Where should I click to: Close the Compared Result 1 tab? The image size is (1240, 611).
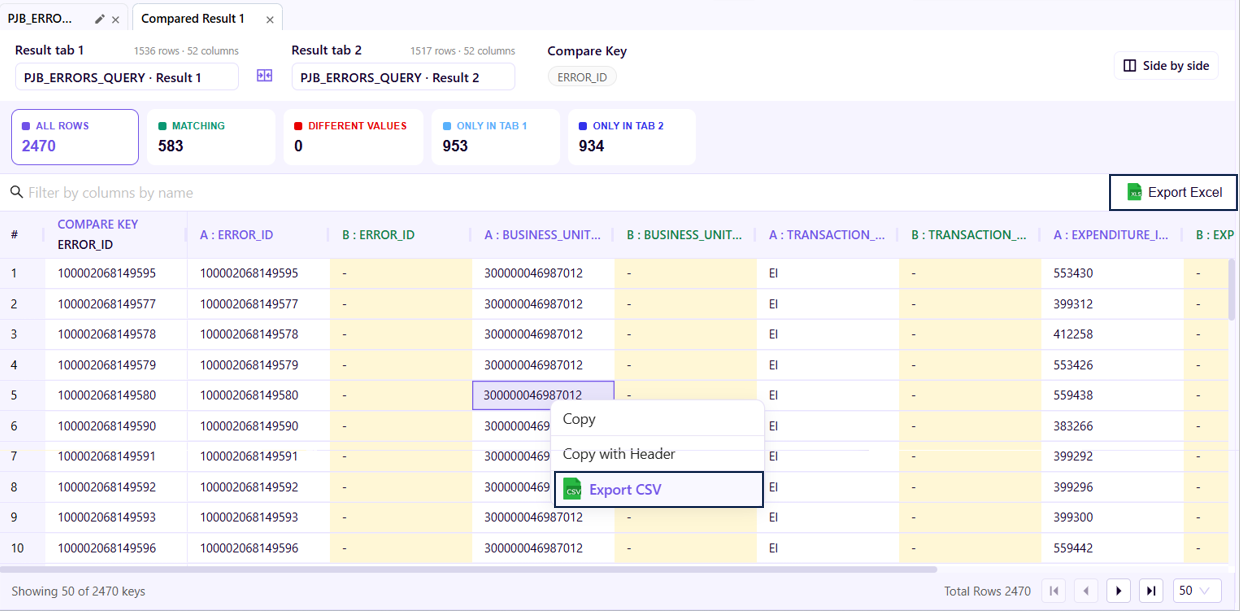click(x=271, y=19)
